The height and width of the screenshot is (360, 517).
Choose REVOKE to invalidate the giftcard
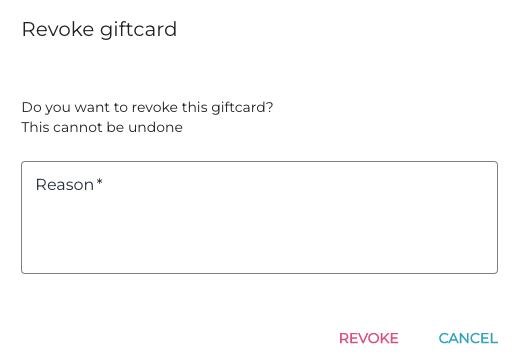click(369, 338)
